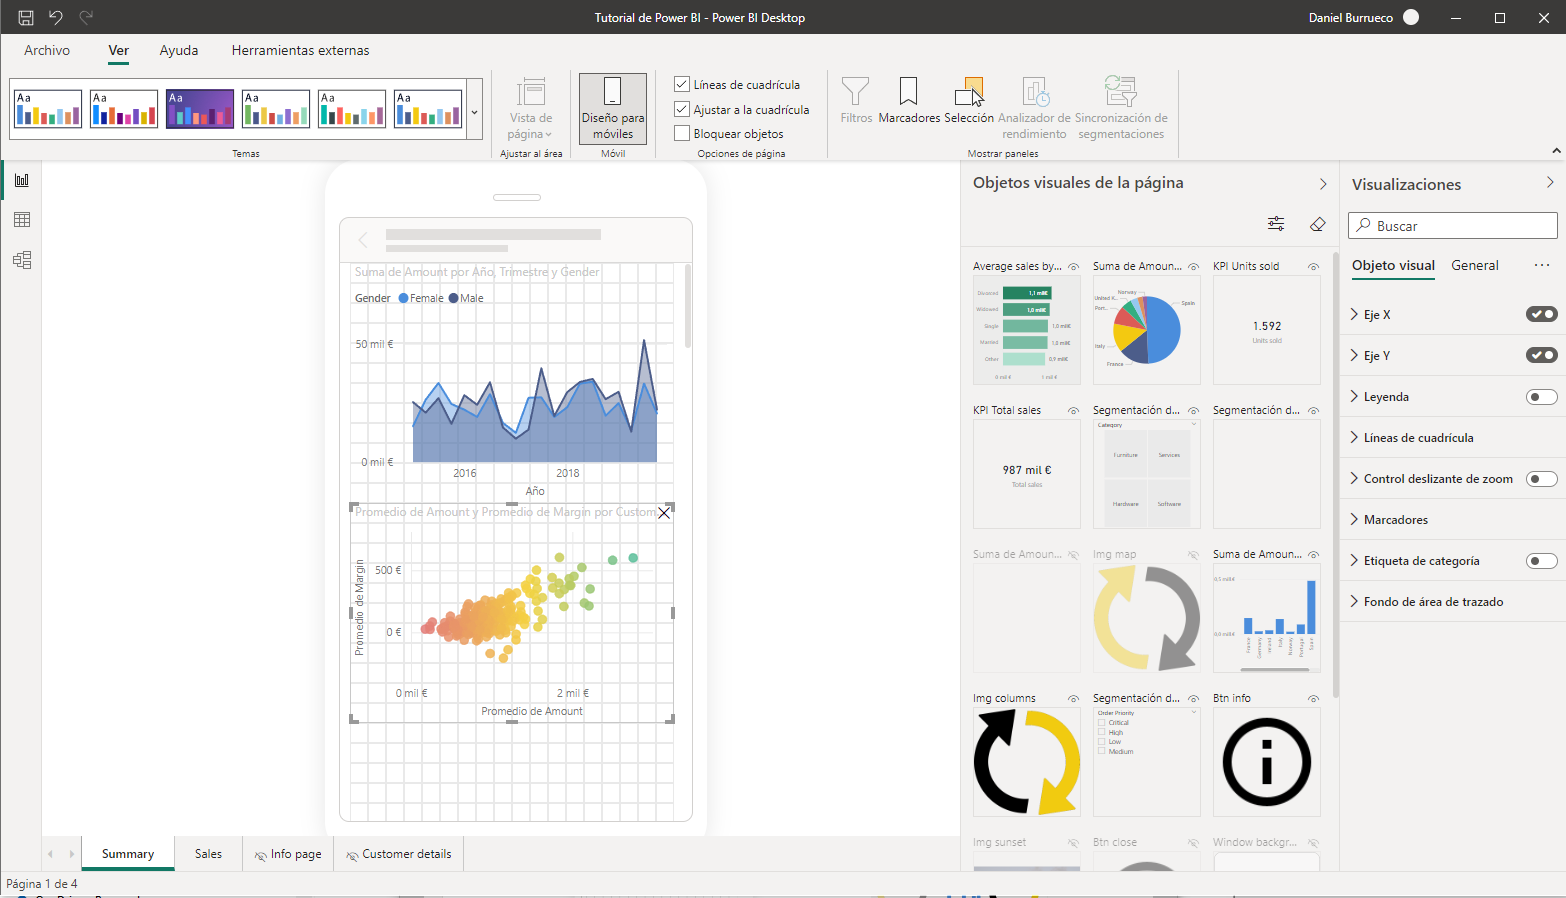Switch to Model view in left sidebar
The image size is (1566, 898).
21,260
